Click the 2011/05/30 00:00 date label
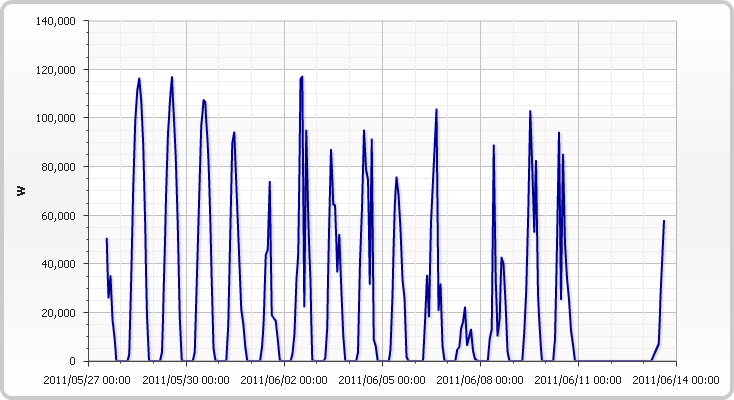The image size is (734, 400). (x=186, y=380)
